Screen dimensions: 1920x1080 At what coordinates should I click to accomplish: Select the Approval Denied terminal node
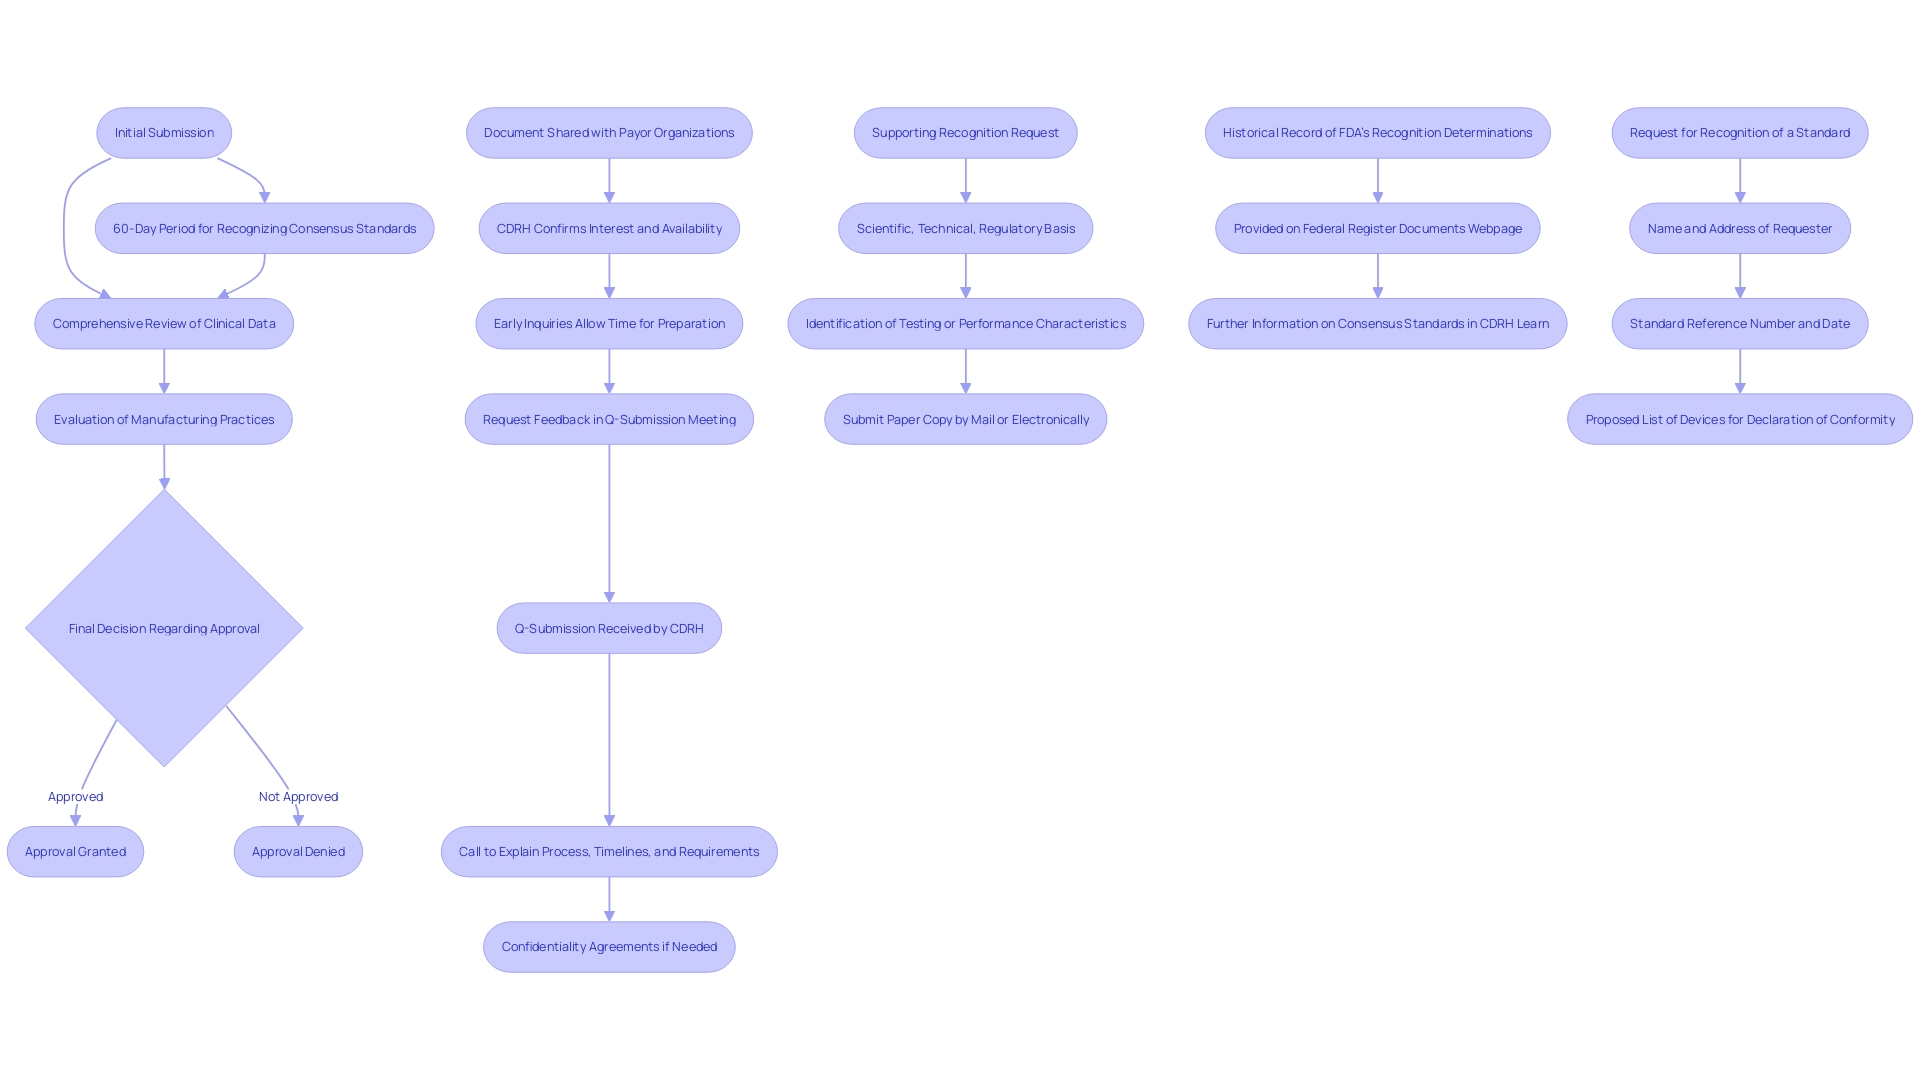tap(298, 851)
